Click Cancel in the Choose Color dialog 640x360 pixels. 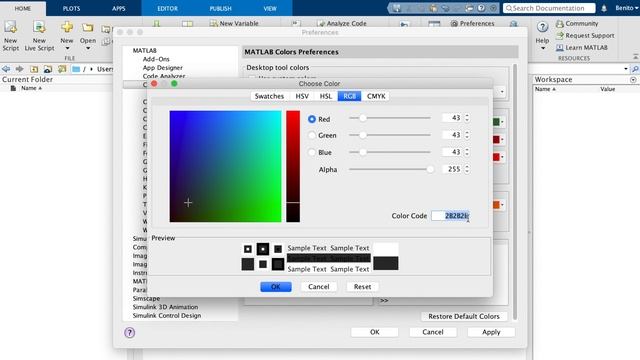pos(319,287)
